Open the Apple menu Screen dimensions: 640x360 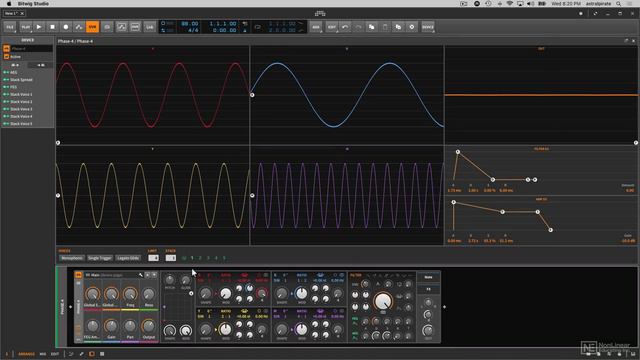click(9, 4)
